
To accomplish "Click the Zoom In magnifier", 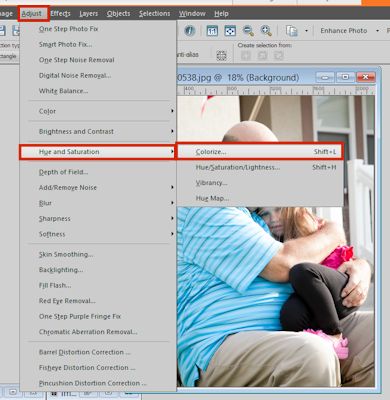I will click(x=266, y=31).
